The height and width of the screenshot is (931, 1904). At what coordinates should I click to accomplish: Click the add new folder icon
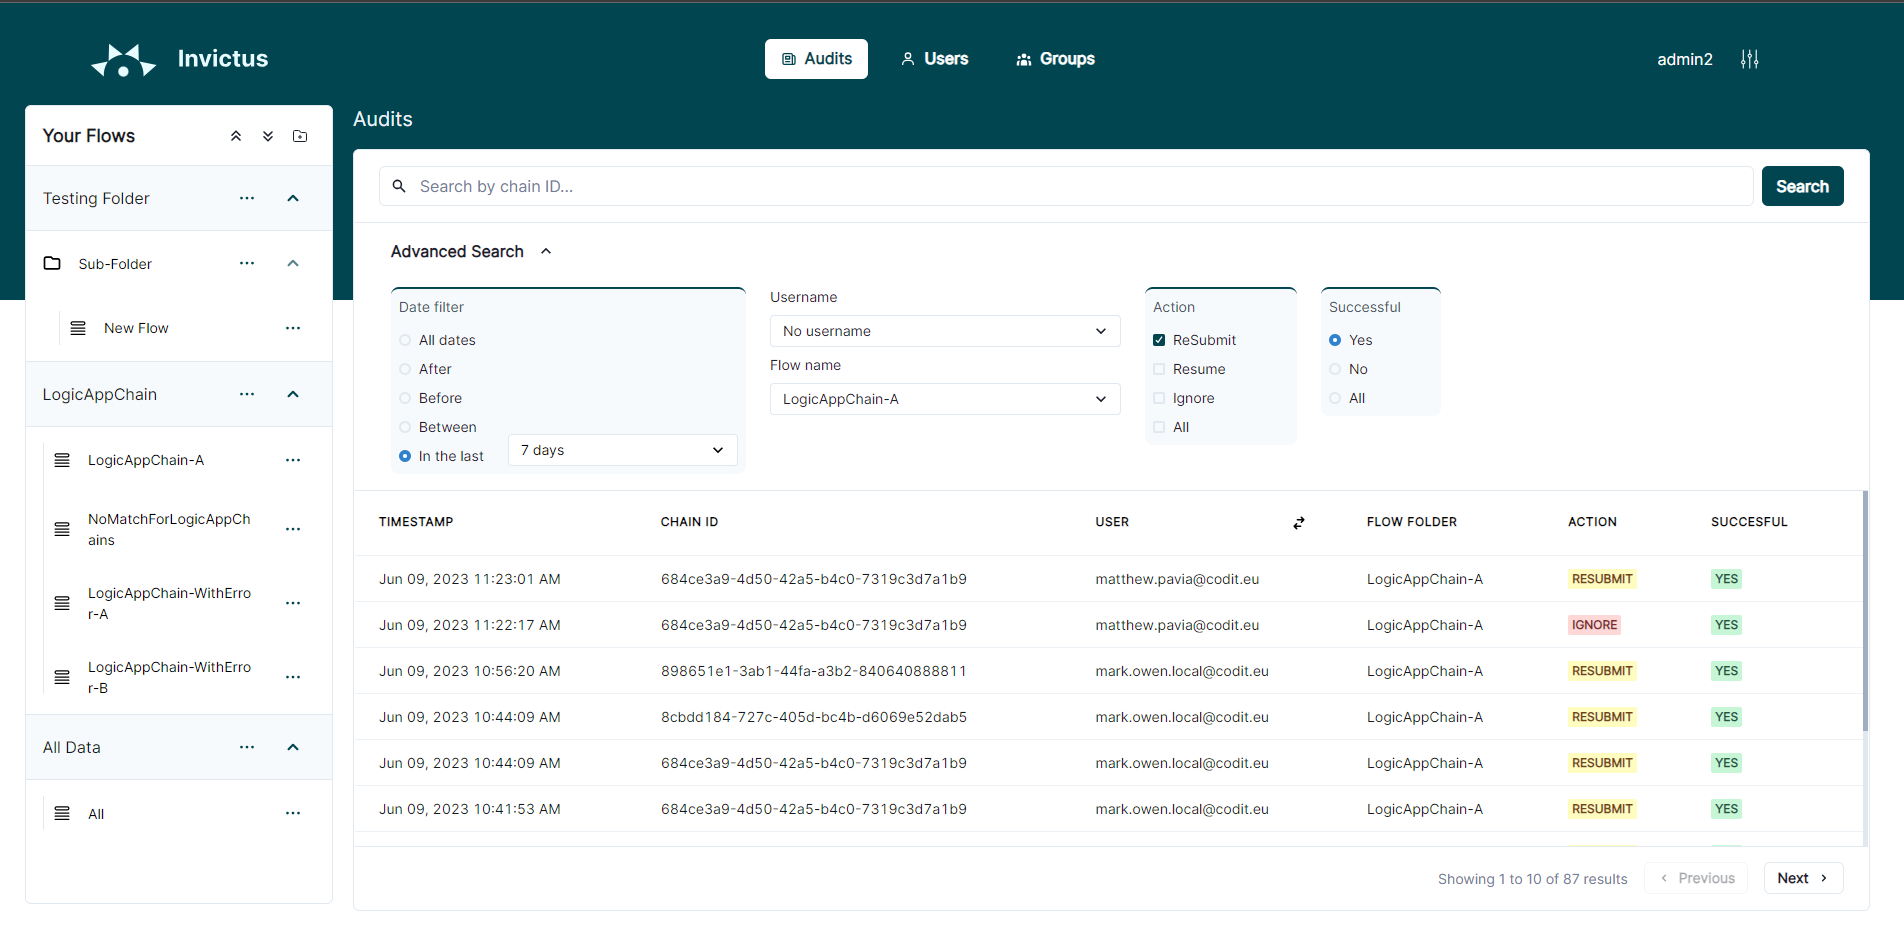(x=300, y=136)
